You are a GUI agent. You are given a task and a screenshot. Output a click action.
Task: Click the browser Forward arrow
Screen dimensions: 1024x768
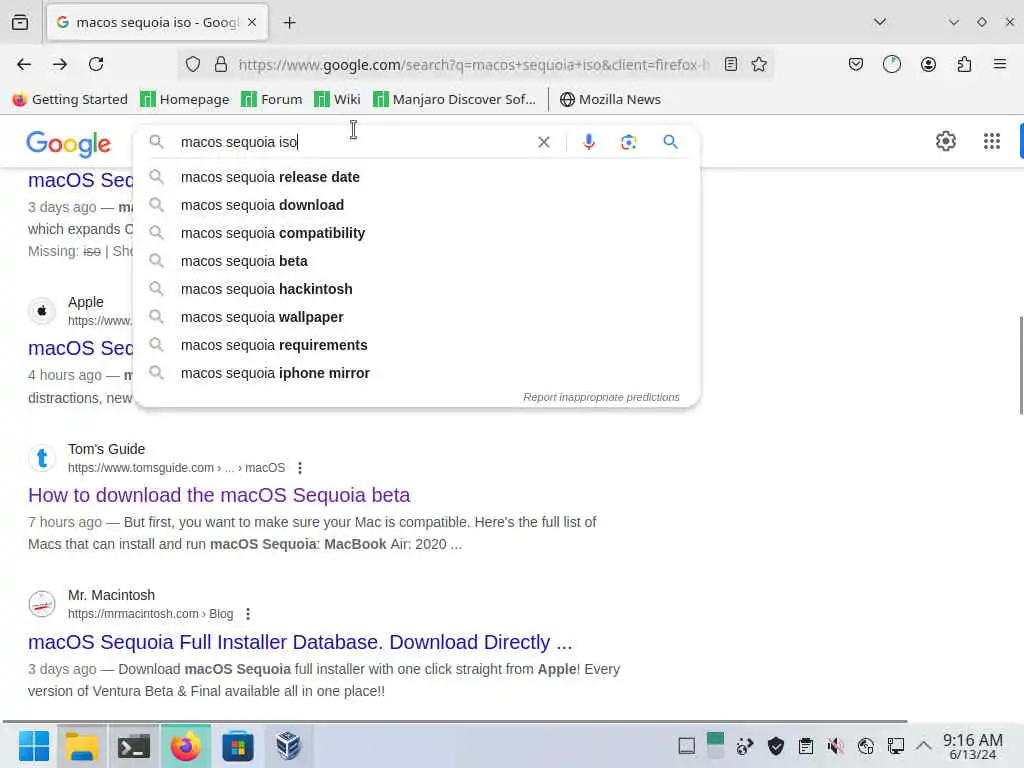pyautogui.click(x=60, y=64)
